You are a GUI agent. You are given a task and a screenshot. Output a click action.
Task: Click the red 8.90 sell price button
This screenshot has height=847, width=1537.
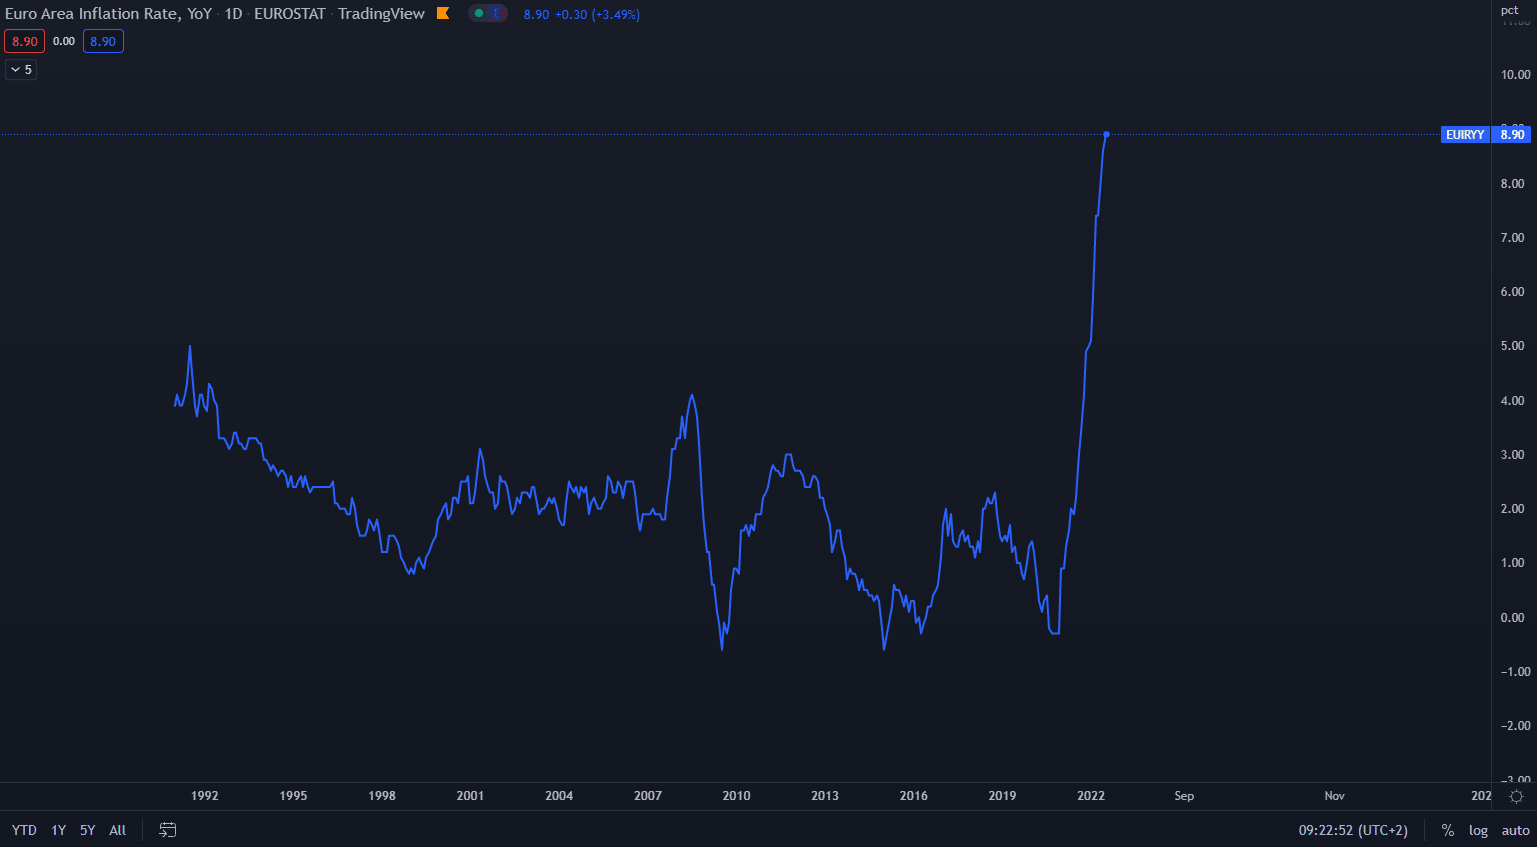point(24,41)
